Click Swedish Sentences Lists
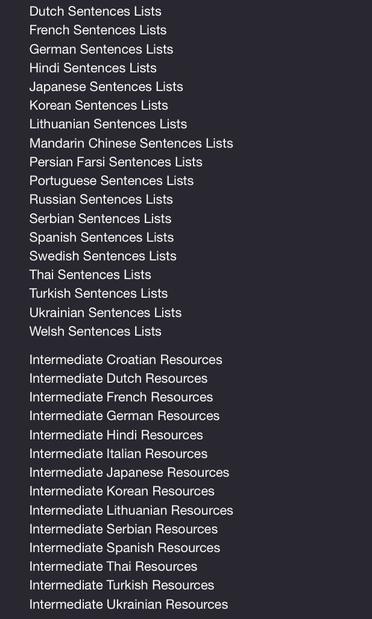 [103, 256]
